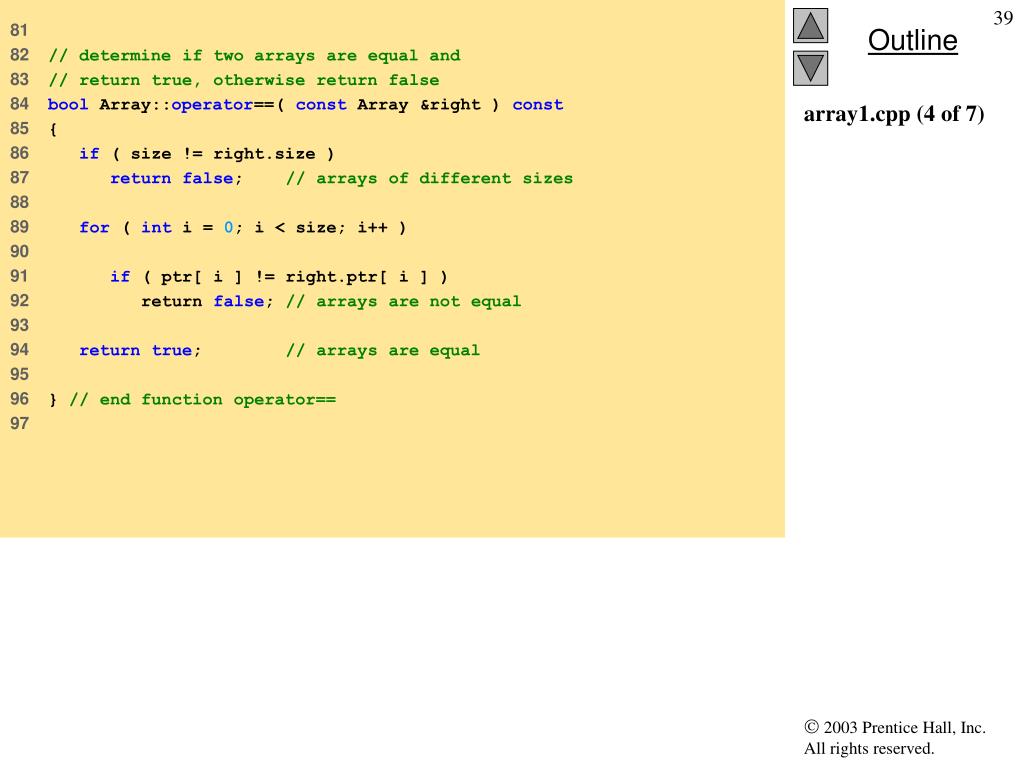Open the Outline link
The width and height of the screenshot is (1024, 768).
coord(912,40)
